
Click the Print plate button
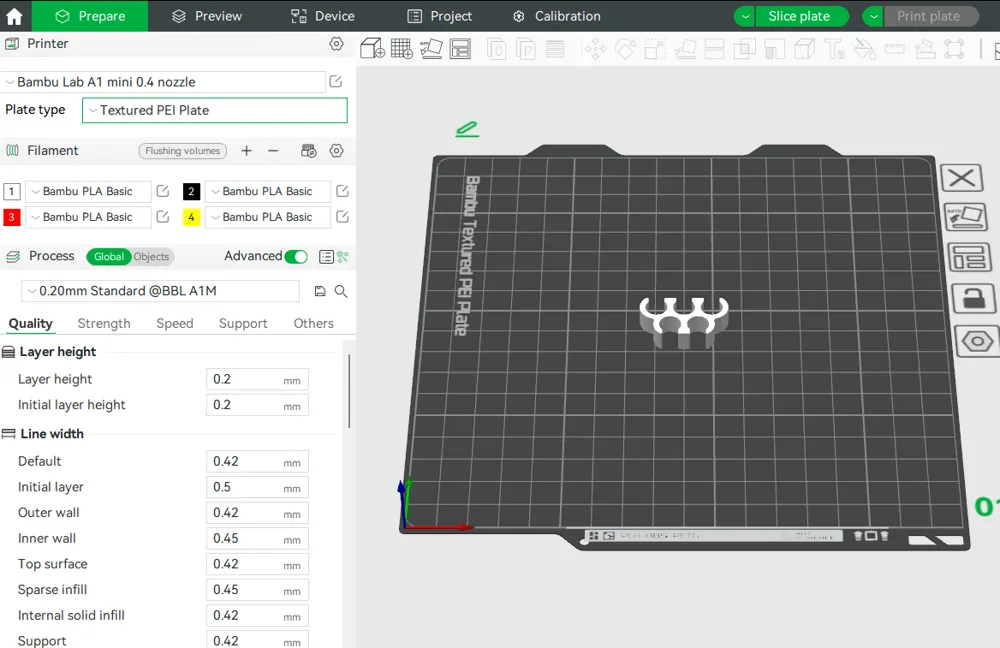(931, 16)
